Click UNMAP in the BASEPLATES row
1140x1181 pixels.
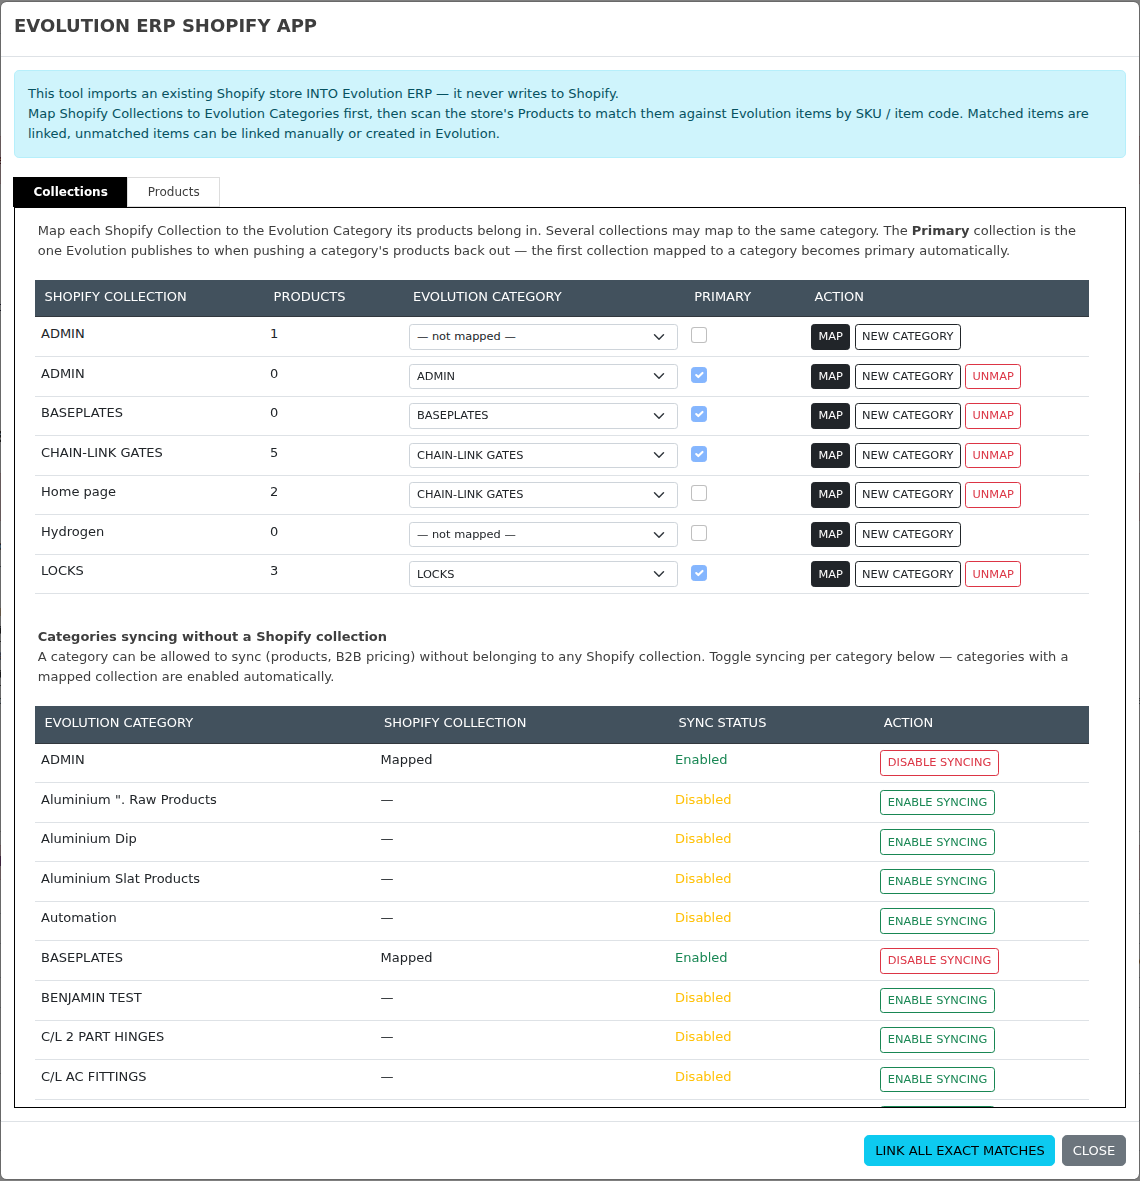[992, 415]
